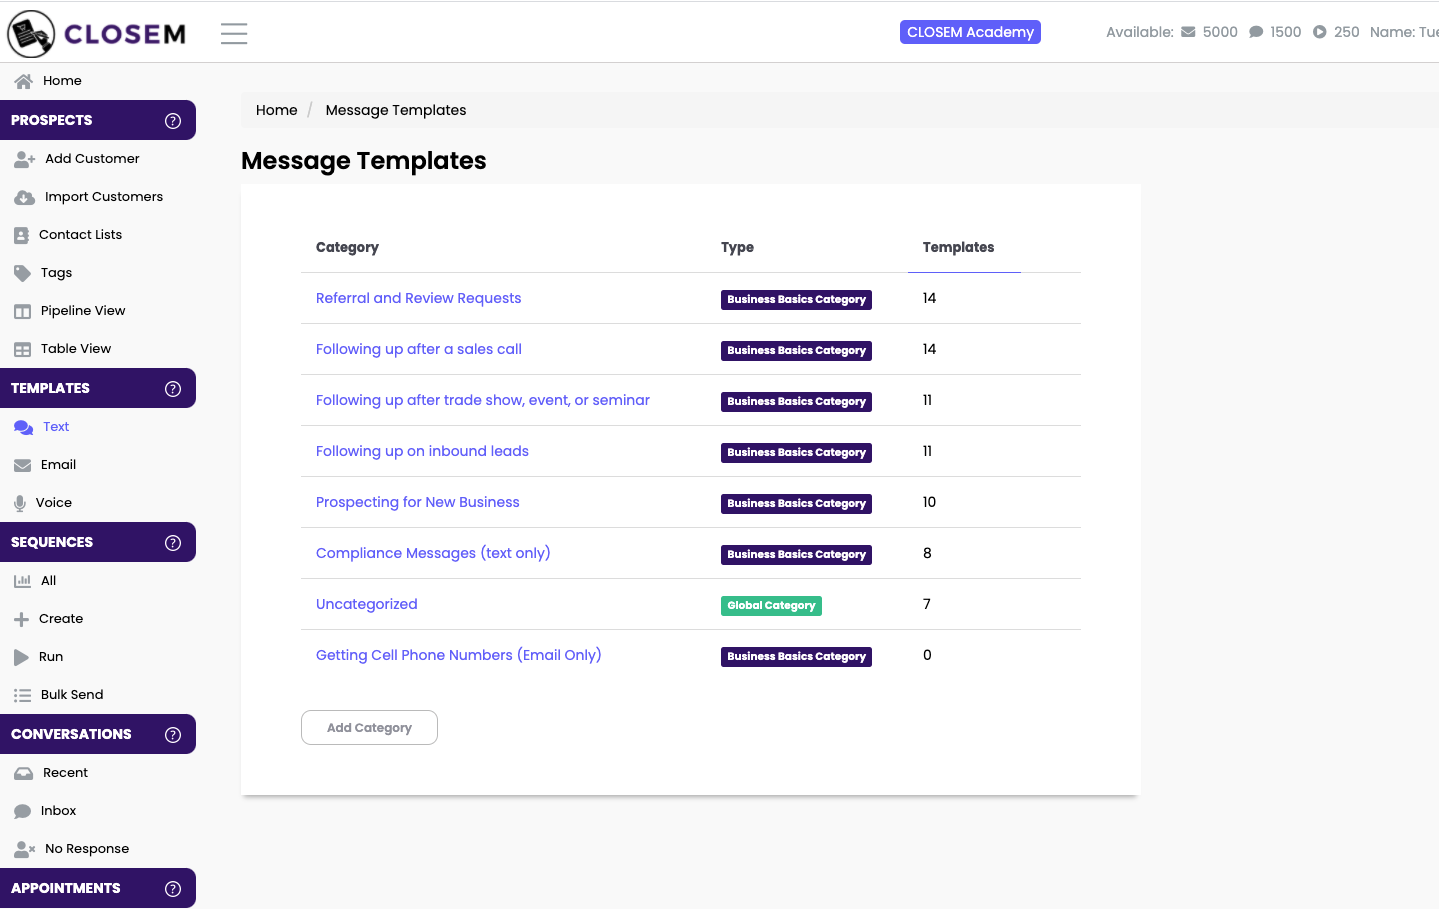Click the All sequences chart icon
Screen dimensions: 1439x909
tap(23, 581)
